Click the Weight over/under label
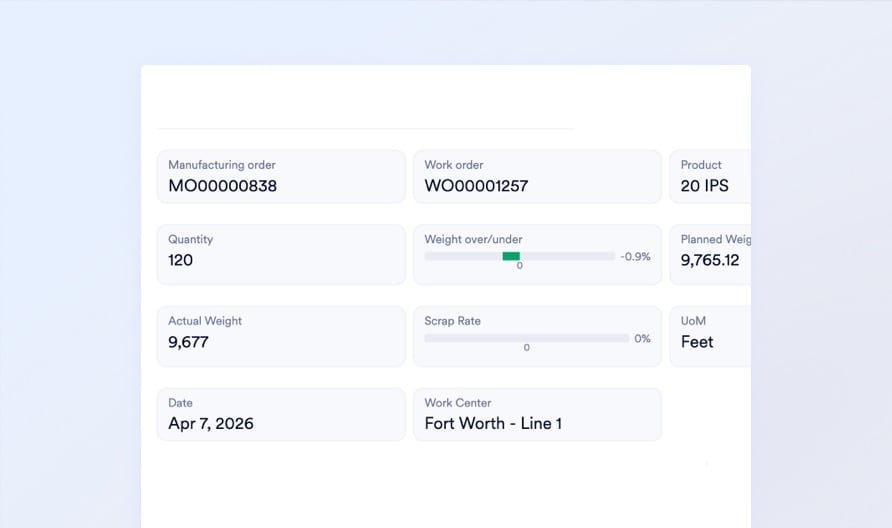The image size is (892, 528). pyautogui.click(x=473, y=240)
